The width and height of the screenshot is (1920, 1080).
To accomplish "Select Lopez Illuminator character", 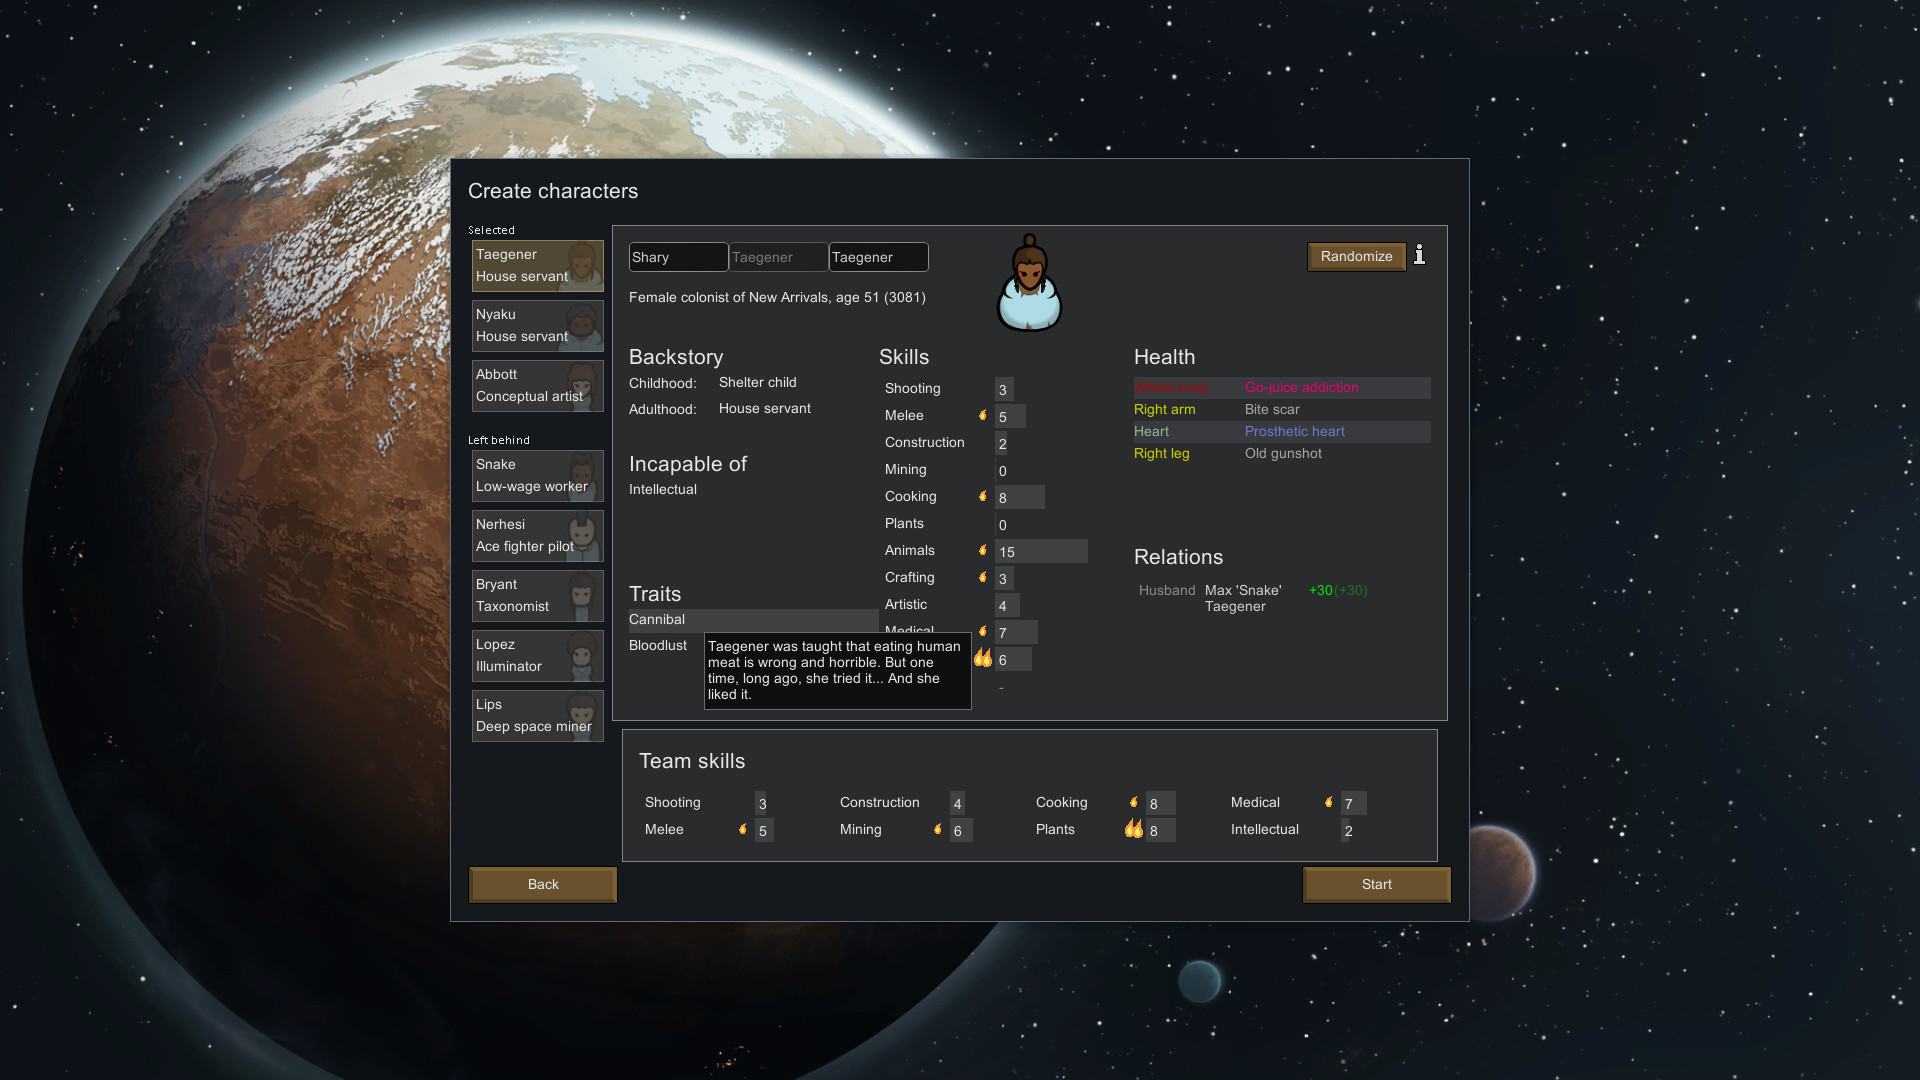I will (x=534, y=655).
